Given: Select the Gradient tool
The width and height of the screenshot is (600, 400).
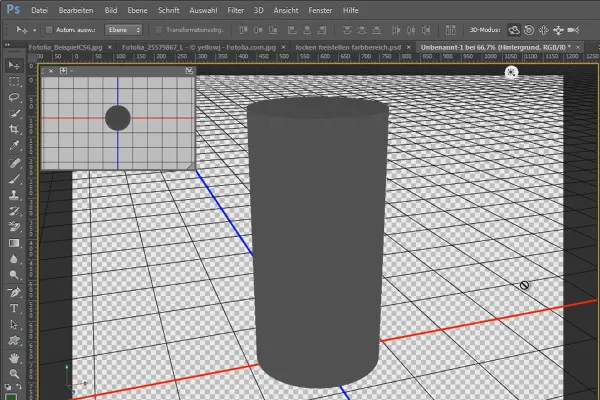Looking at the screenshot, I should point(14,243).
